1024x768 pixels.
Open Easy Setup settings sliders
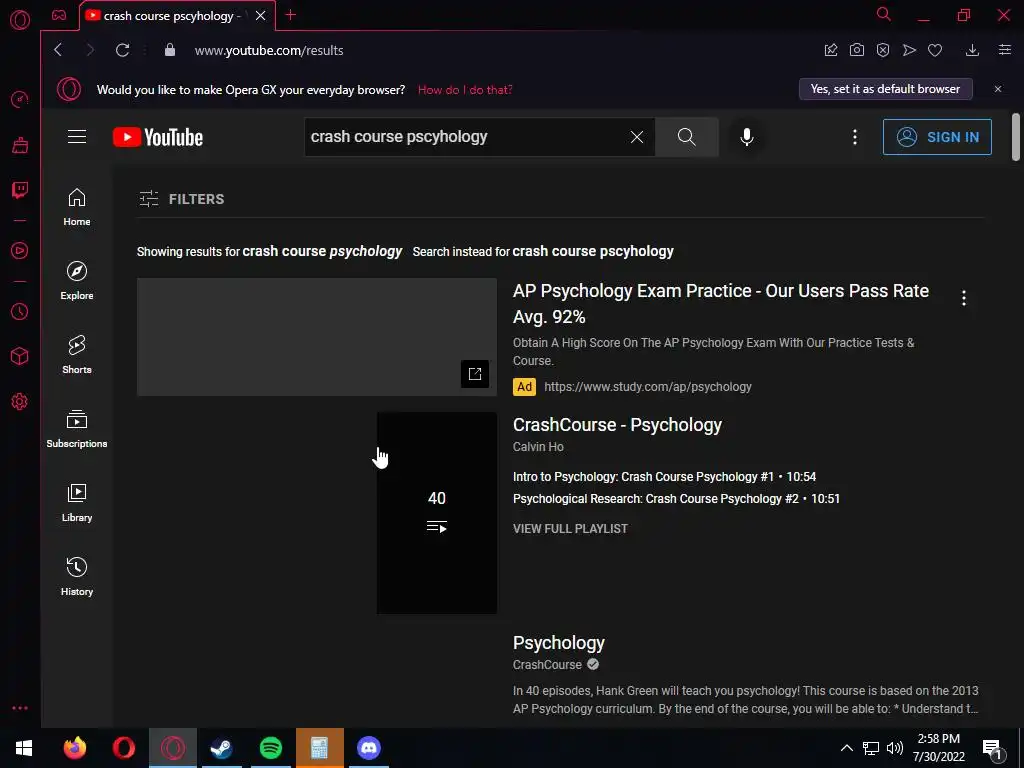pos(1005,50)
